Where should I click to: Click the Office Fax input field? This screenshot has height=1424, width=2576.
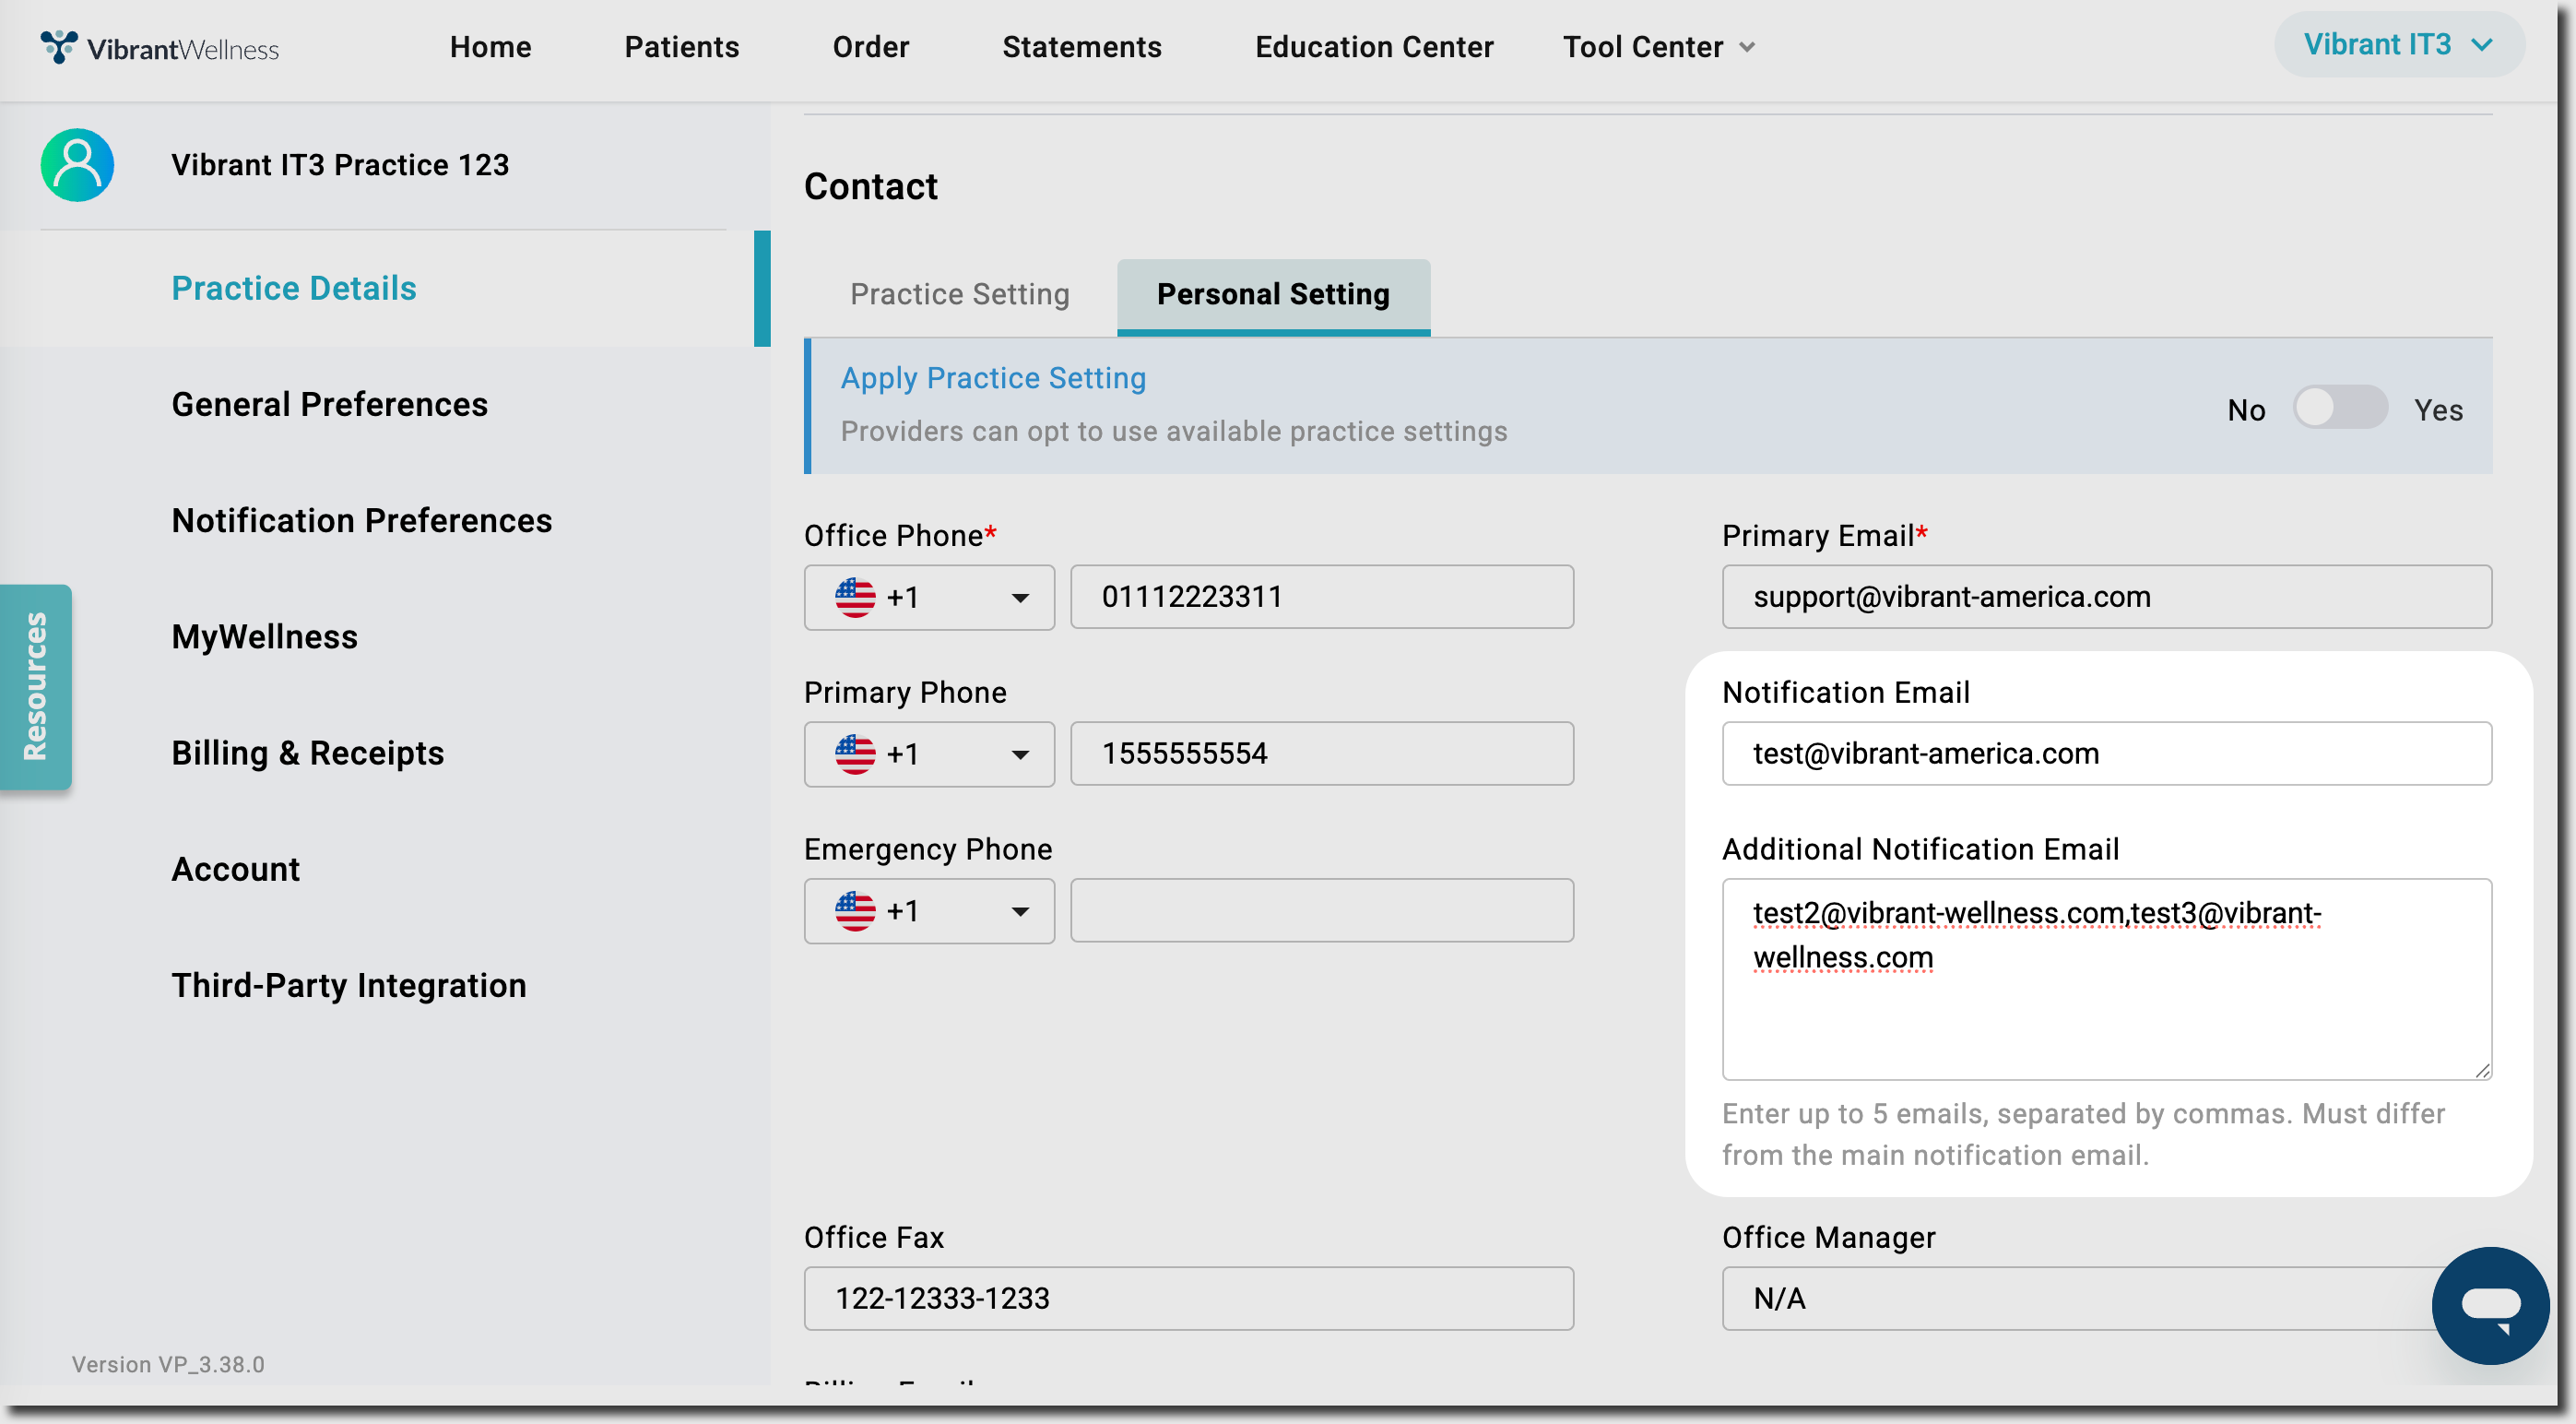coord(1187,1298)
